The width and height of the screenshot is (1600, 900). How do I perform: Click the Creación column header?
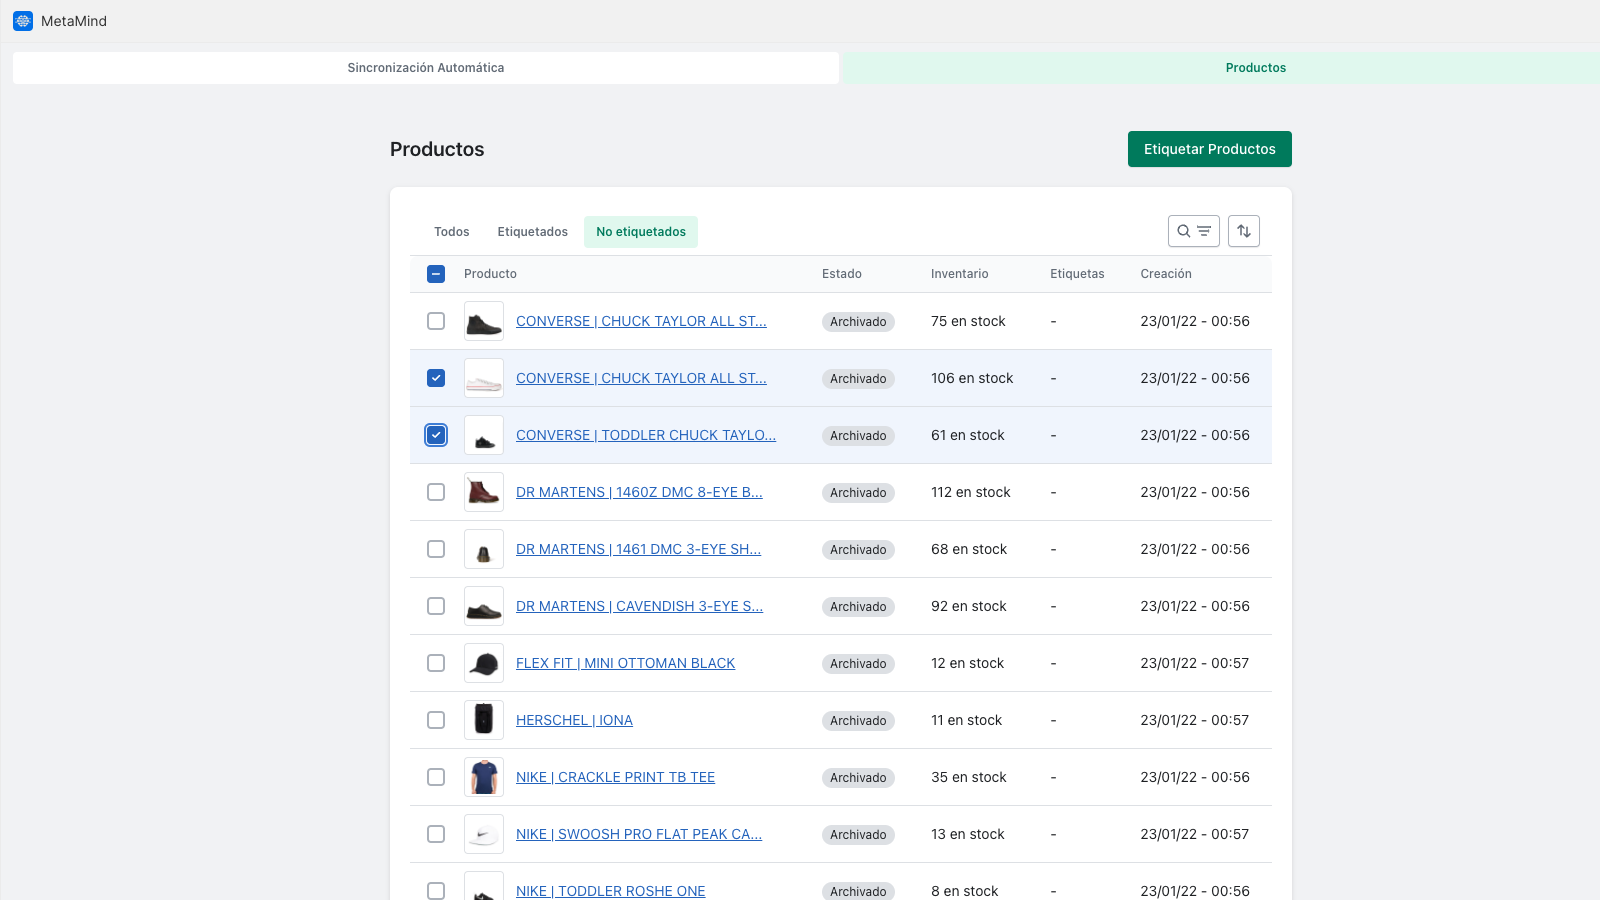(x=1166, y=274)
